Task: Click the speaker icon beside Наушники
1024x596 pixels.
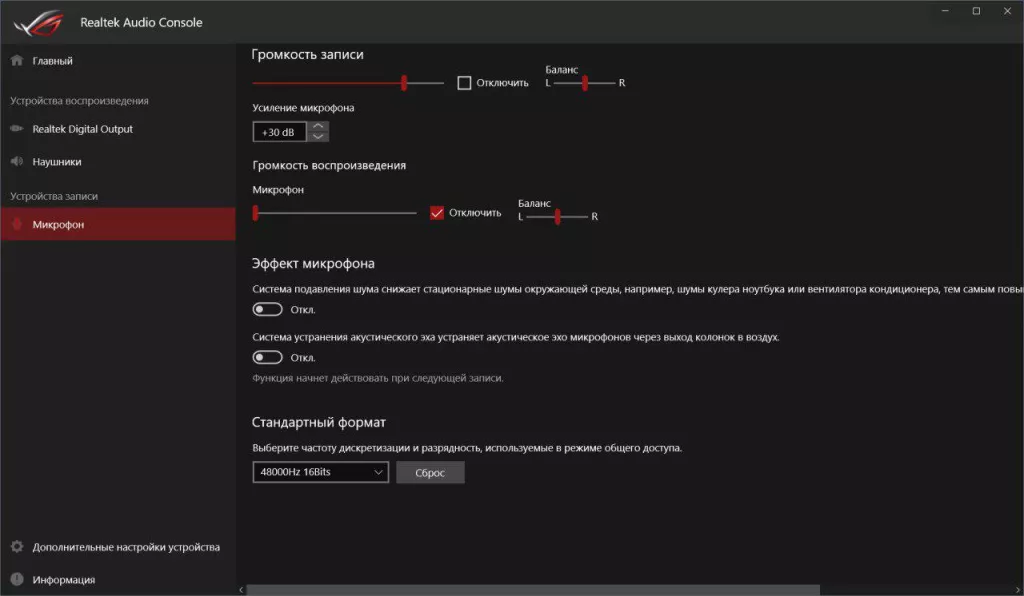Action: [16, 161]
